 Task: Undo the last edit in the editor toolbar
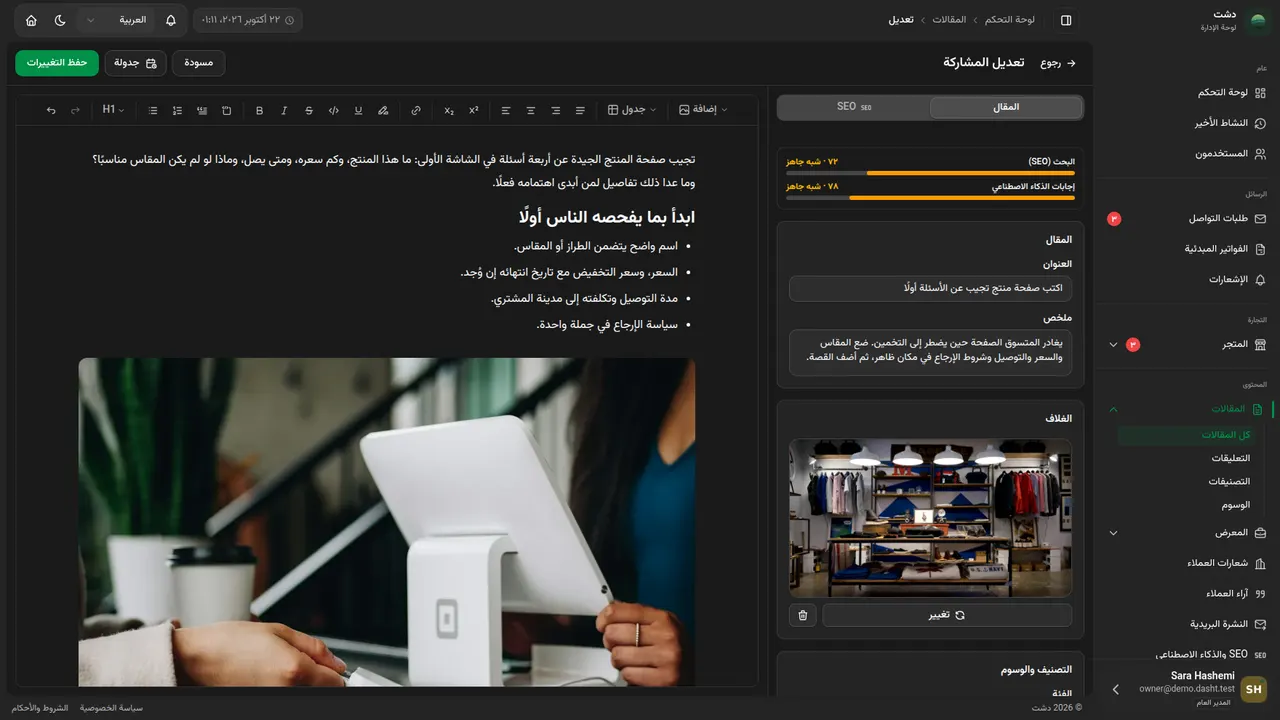tap(51, 110)
